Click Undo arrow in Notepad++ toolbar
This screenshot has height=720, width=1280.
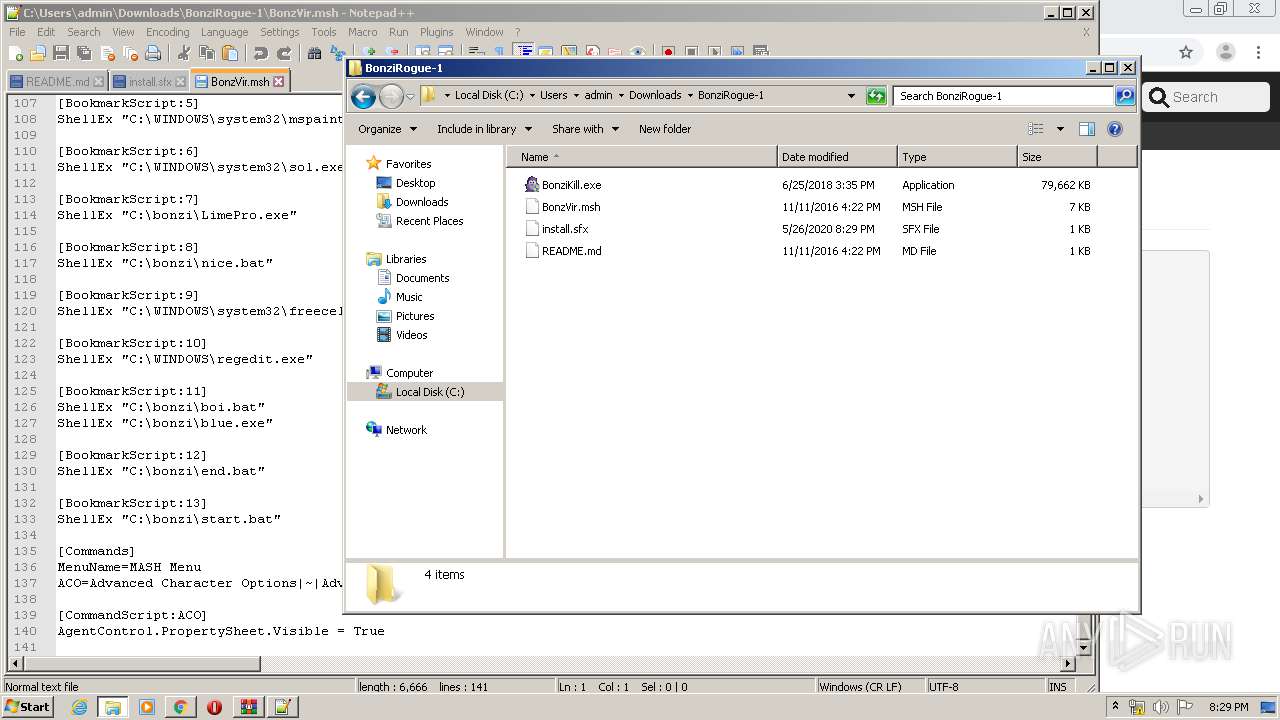coord(260,52)
